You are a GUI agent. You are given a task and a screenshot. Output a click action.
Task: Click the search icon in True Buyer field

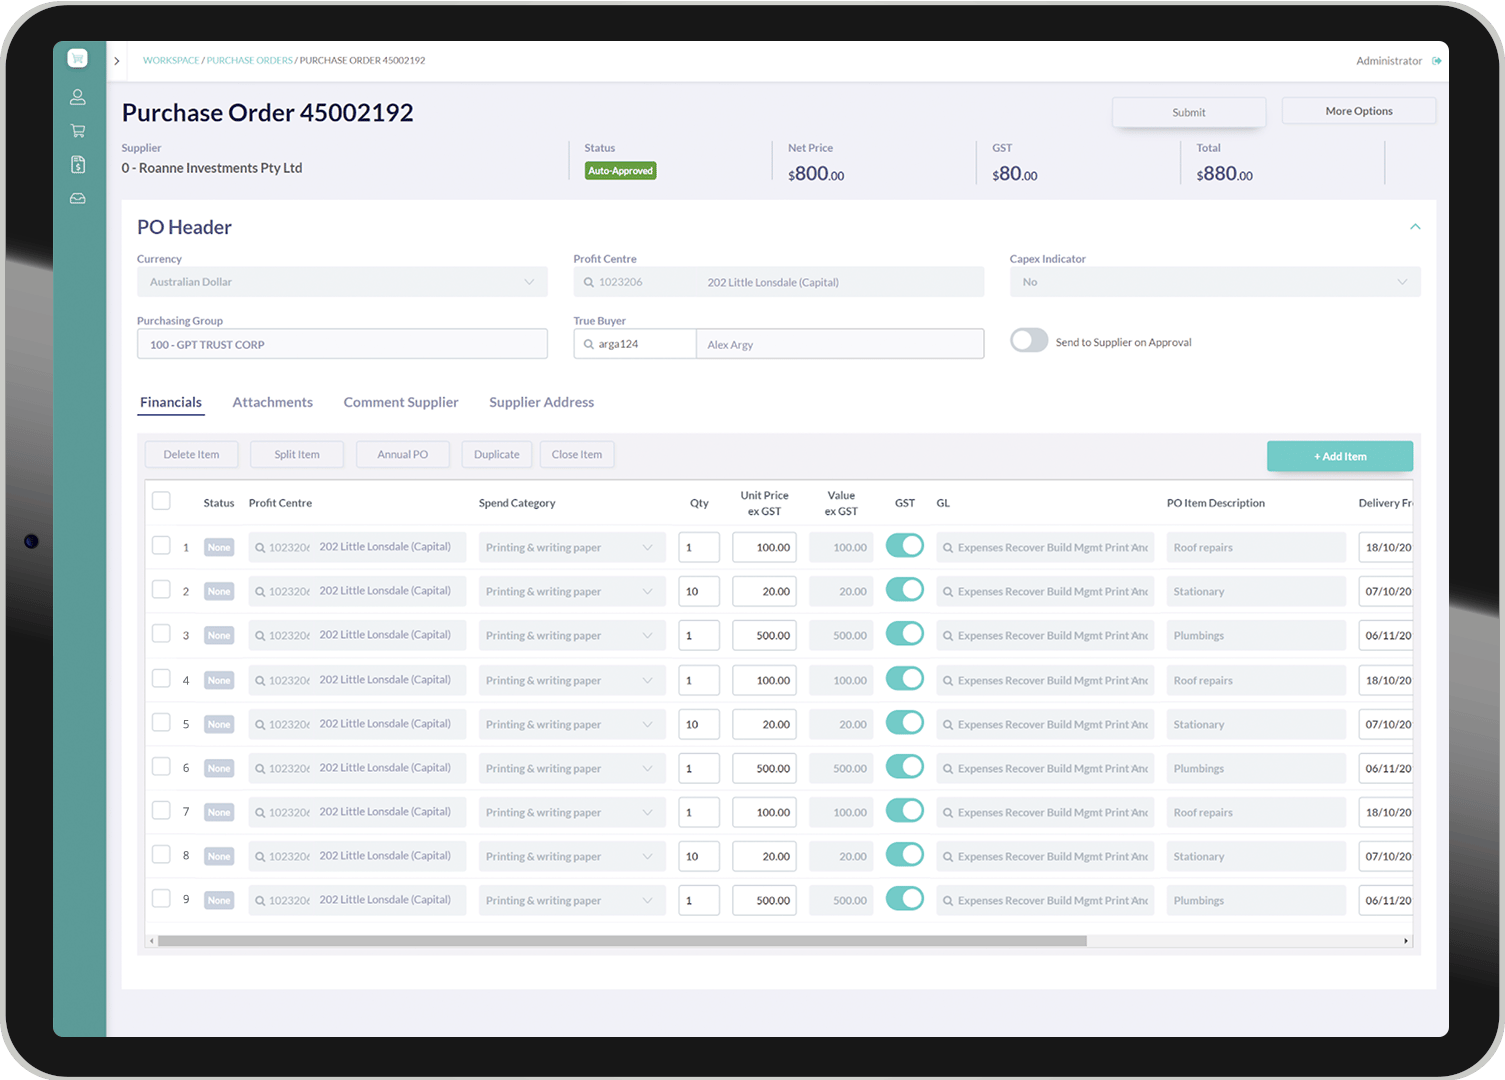coord(589,344)
